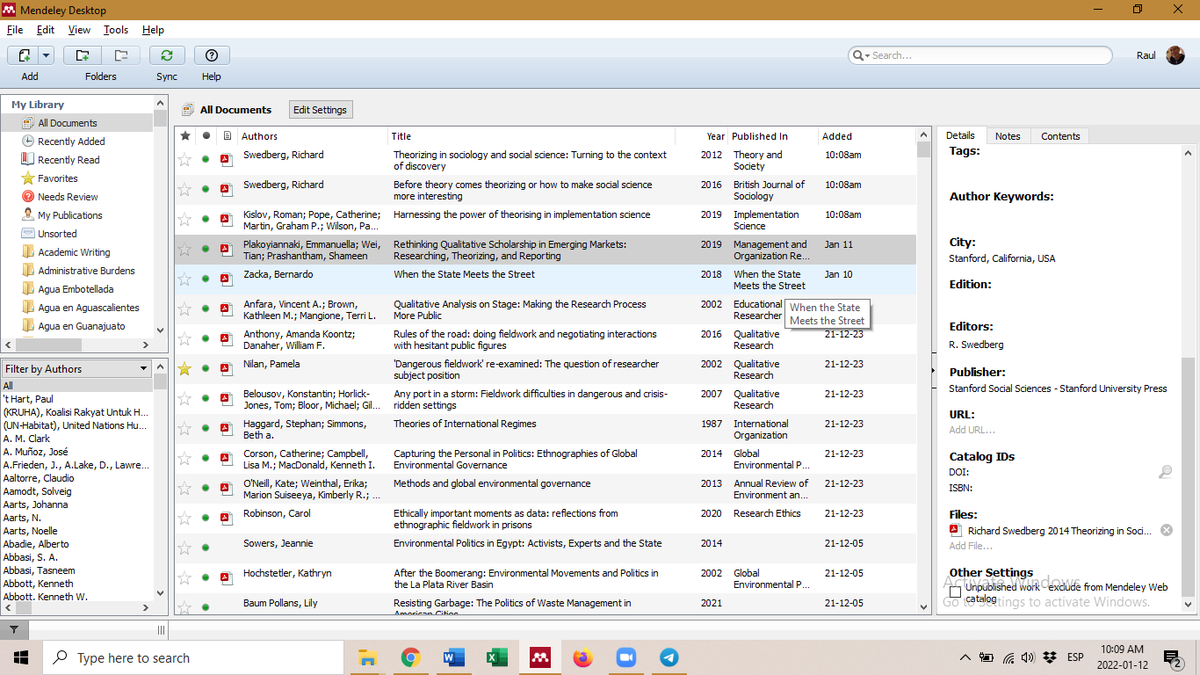This screenshot has height=675, width=1200.
Task: Open PDF icon for Robinson, Carol row
Action: point(226,518)
